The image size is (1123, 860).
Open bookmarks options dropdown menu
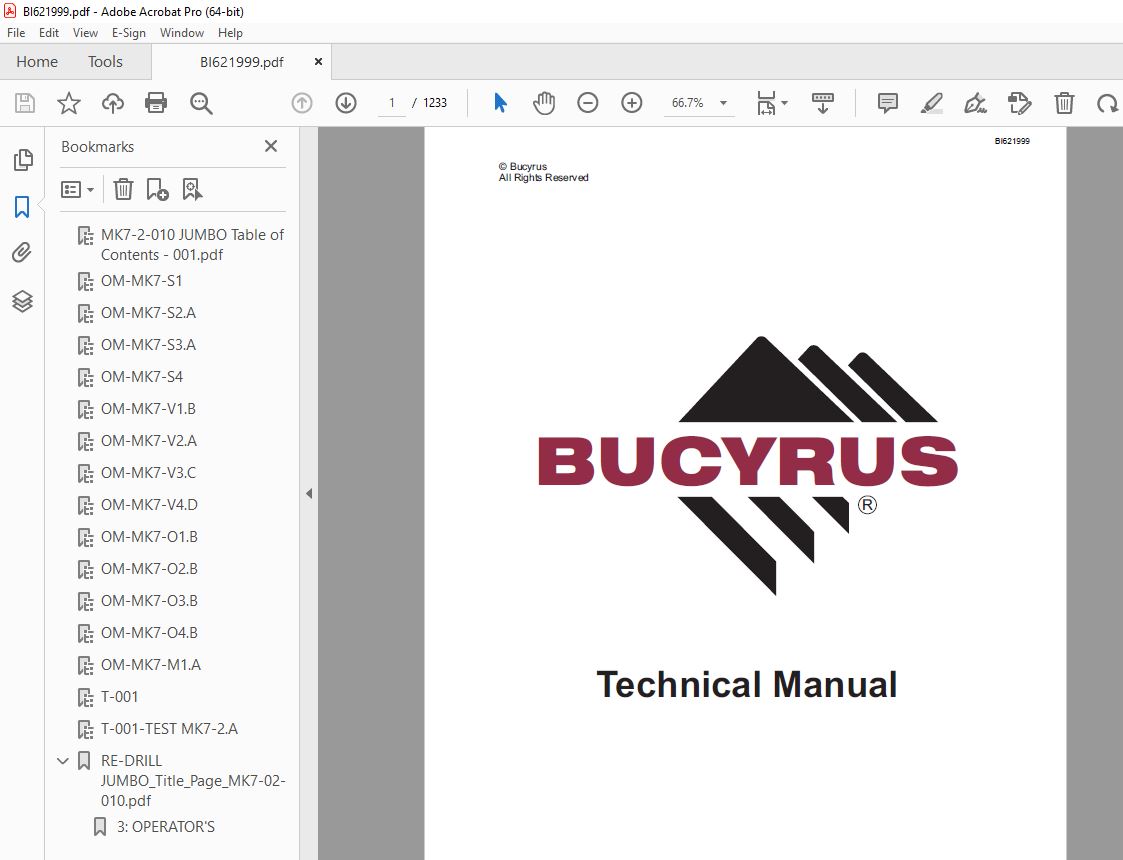click(77, 190)
